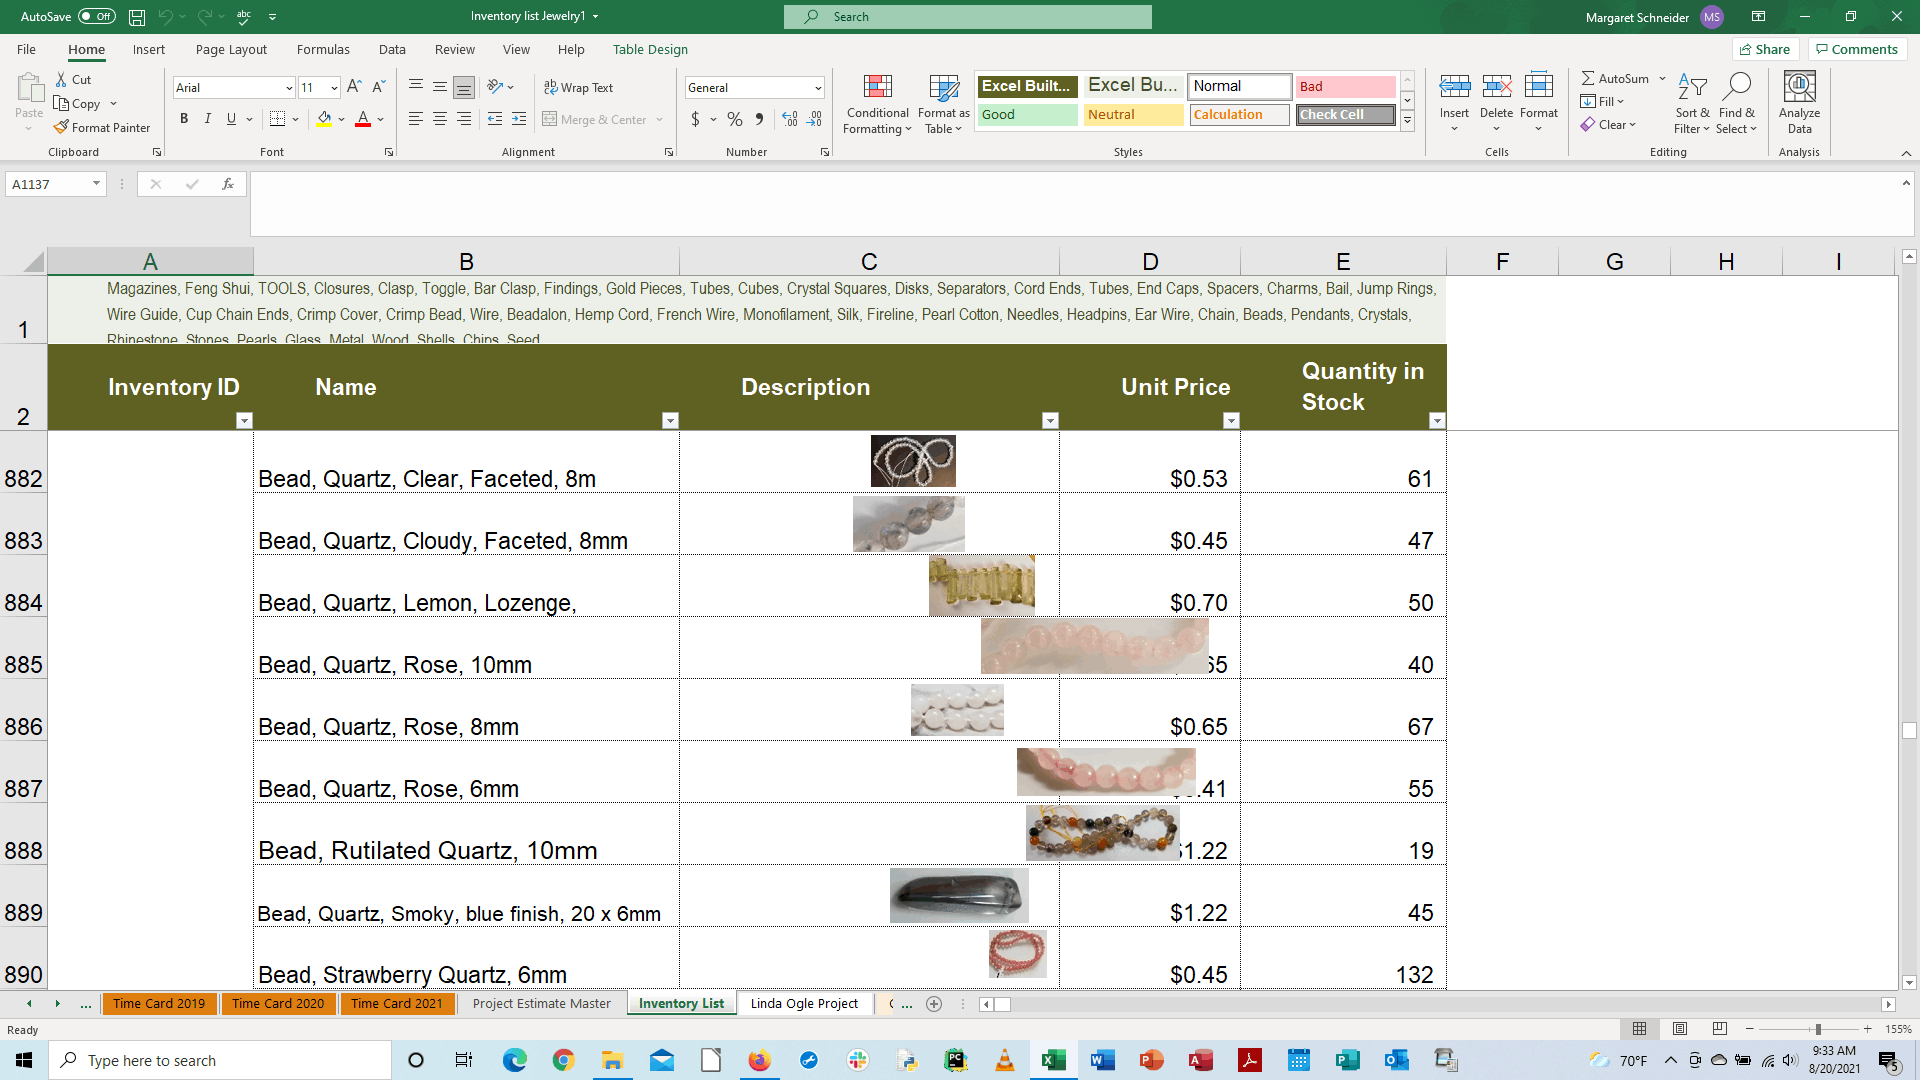Switch to the Insert tab
The image size is (1920, 1080).
149,49
